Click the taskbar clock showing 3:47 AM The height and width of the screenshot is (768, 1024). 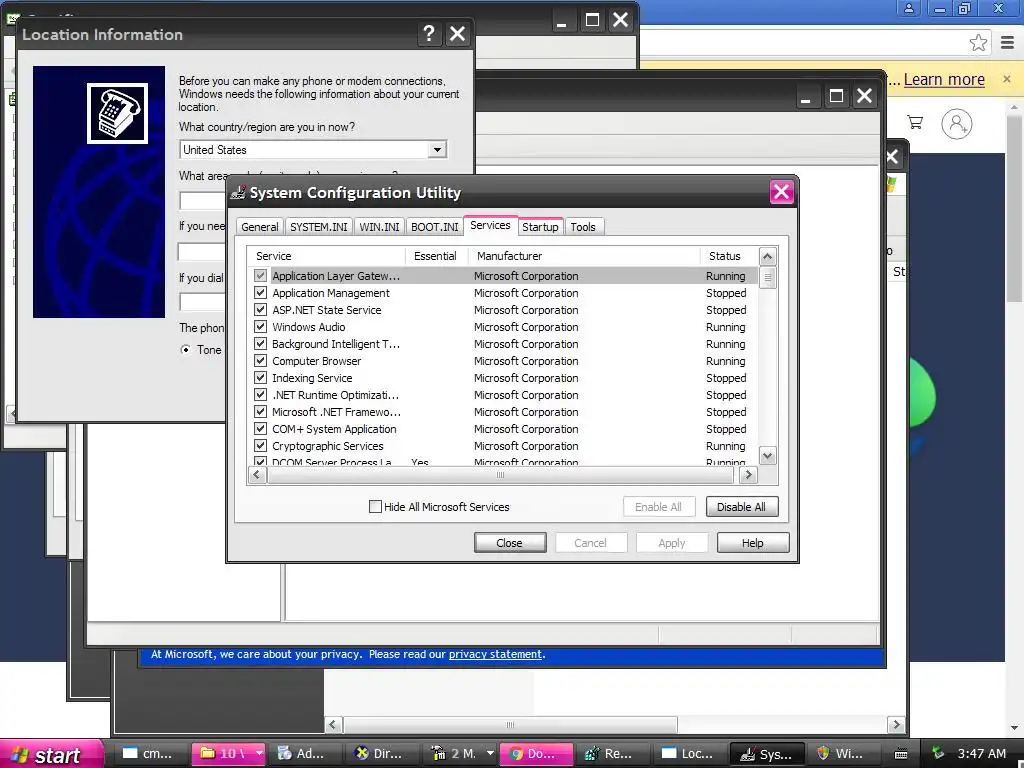click(x=982, y=753)
